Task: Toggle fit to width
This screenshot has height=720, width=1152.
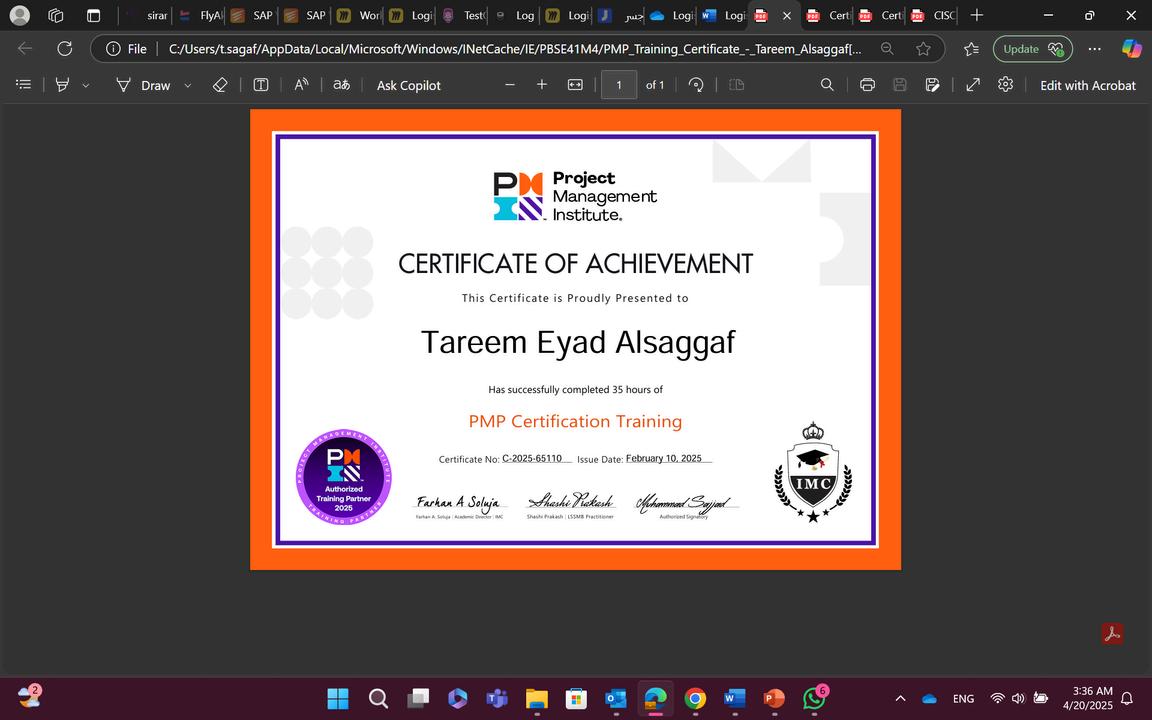Action: click(x=575, y=84)
